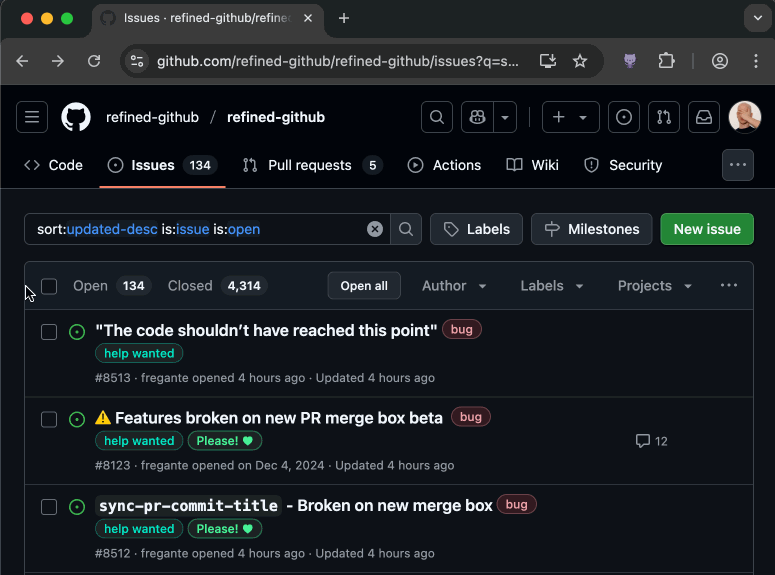
Task: Select checkbox for issue #8513
Action: pyautogui.click(x=49, y=332)
